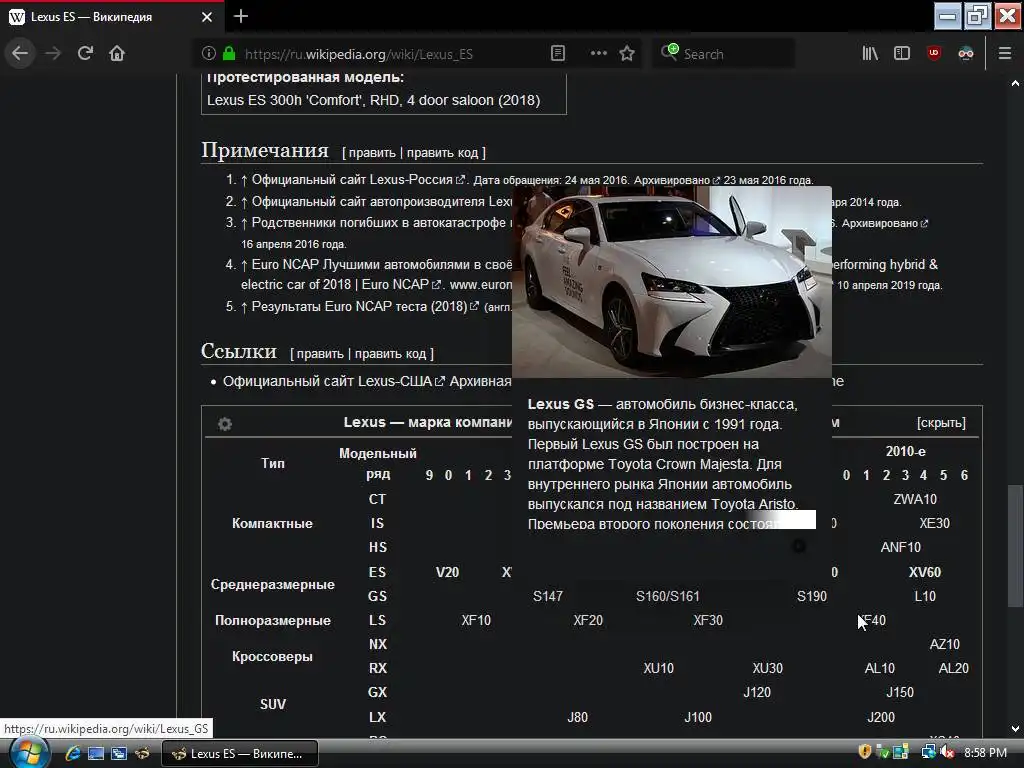The image size is (1024, 768).
Task: Show desktop from quick launch
Action: (x=95, y=753)
